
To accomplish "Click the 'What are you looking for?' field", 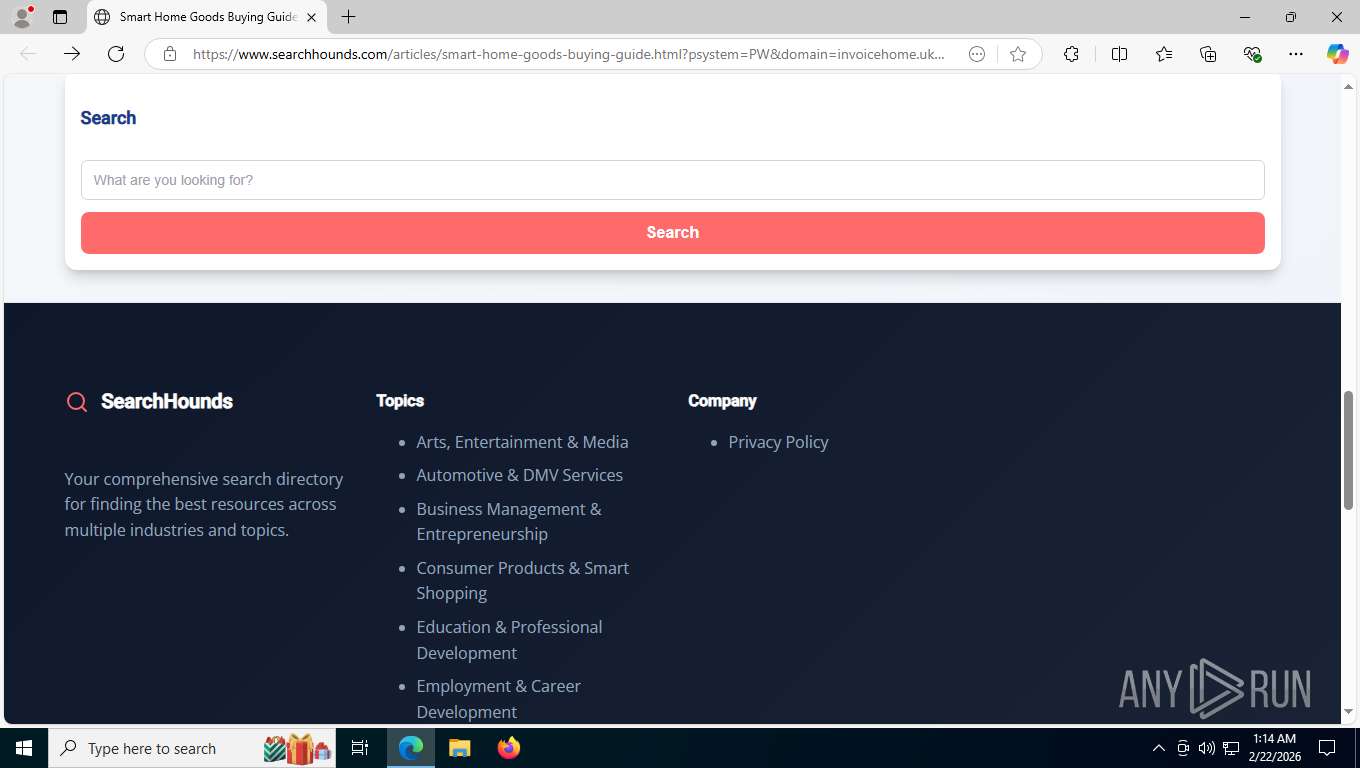I will [x=672, y=180].
